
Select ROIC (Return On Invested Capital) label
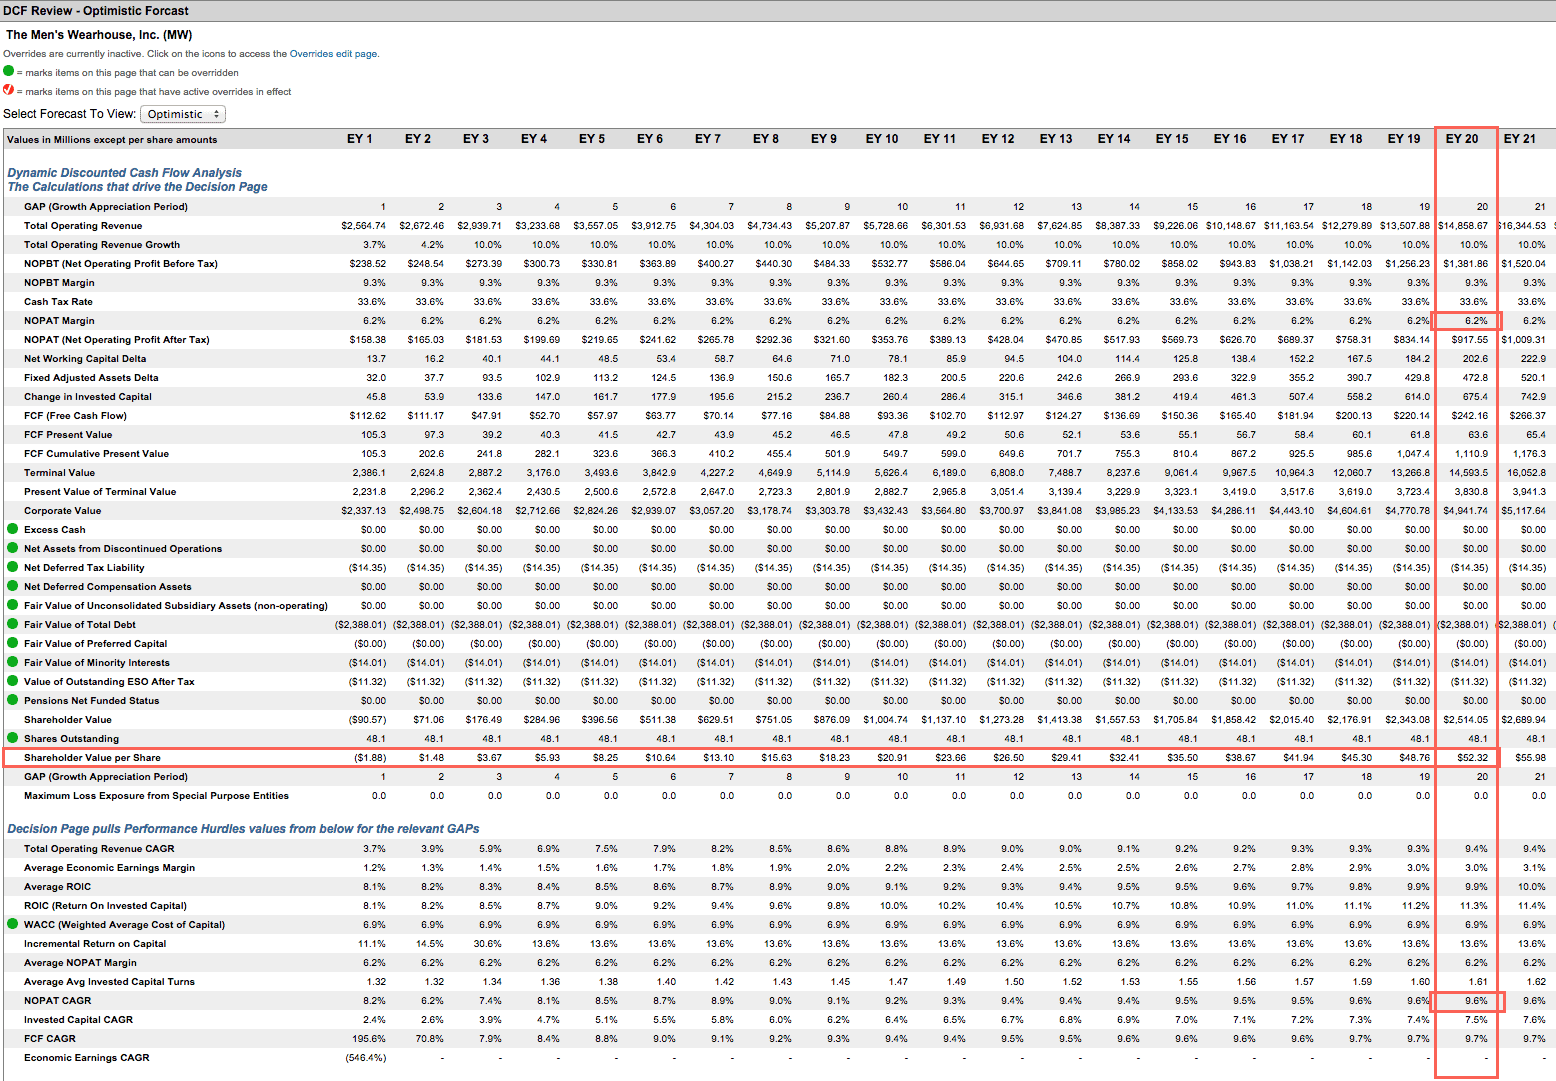(x=105, y=906)
